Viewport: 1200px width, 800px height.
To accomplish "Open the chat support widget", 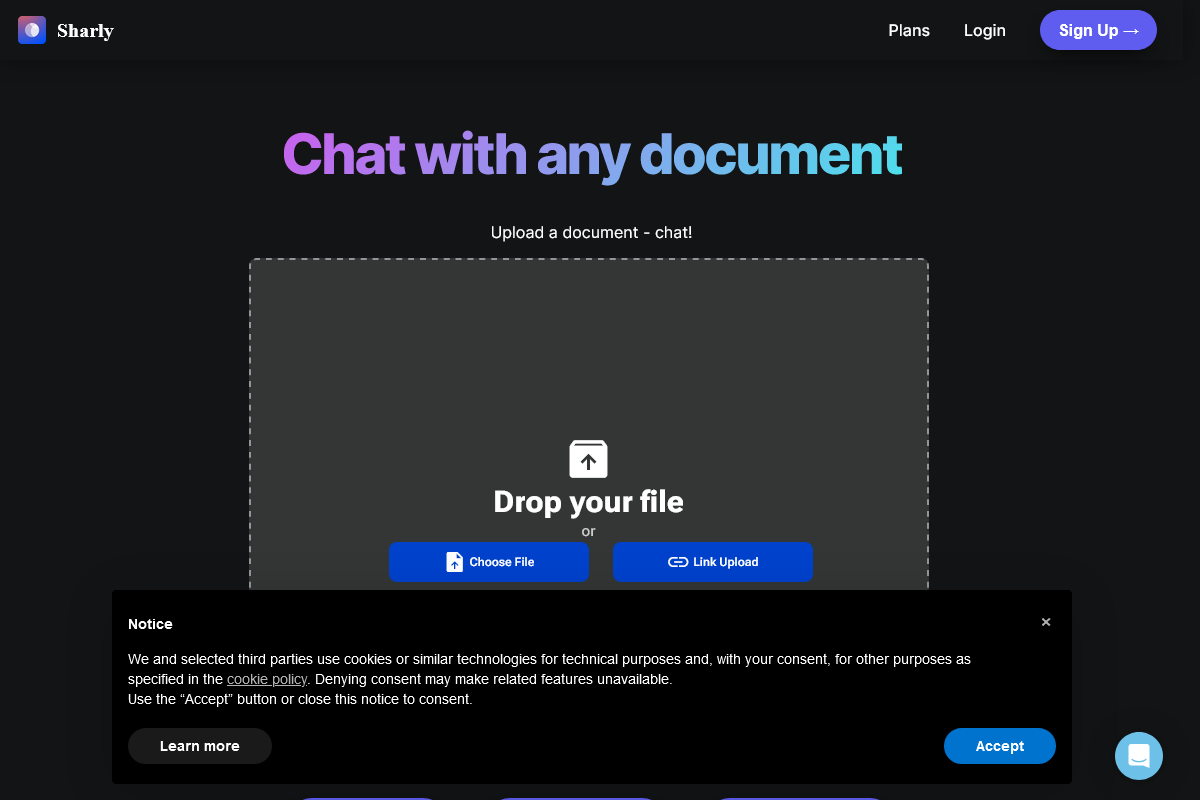I will 1139,755.
